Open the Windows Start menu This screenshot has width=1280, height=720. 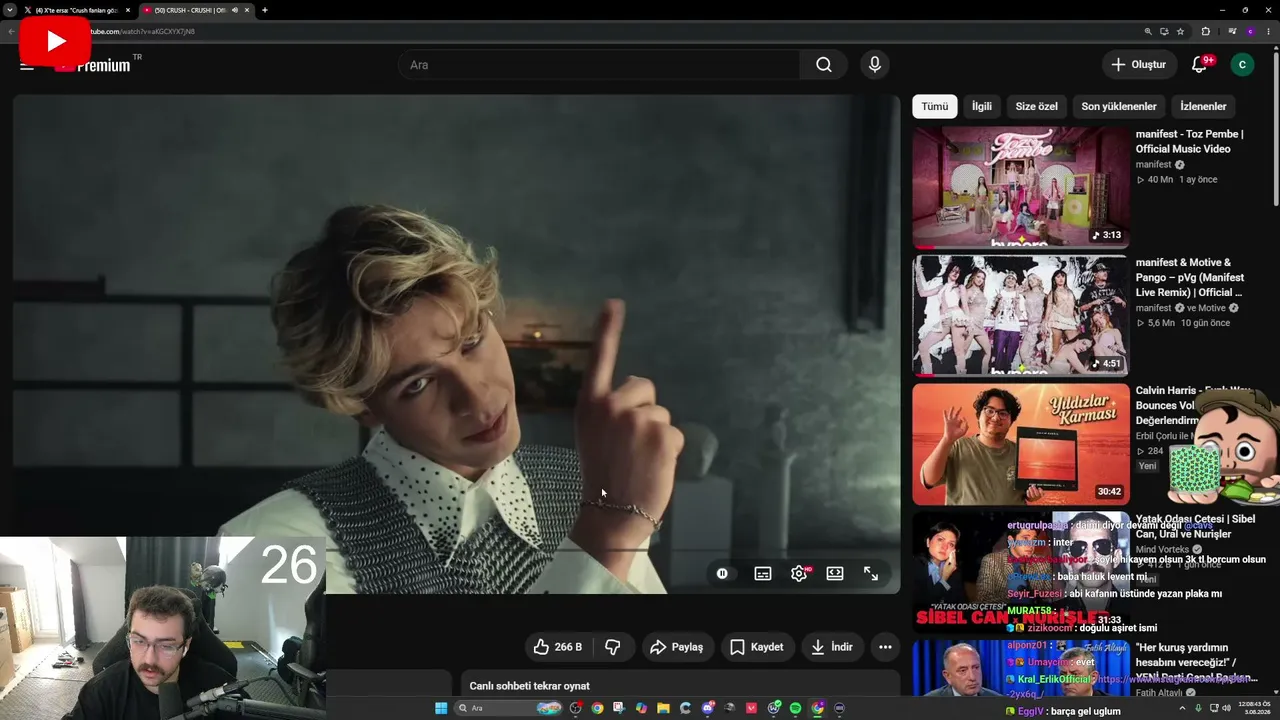click(x=441, y=708)
